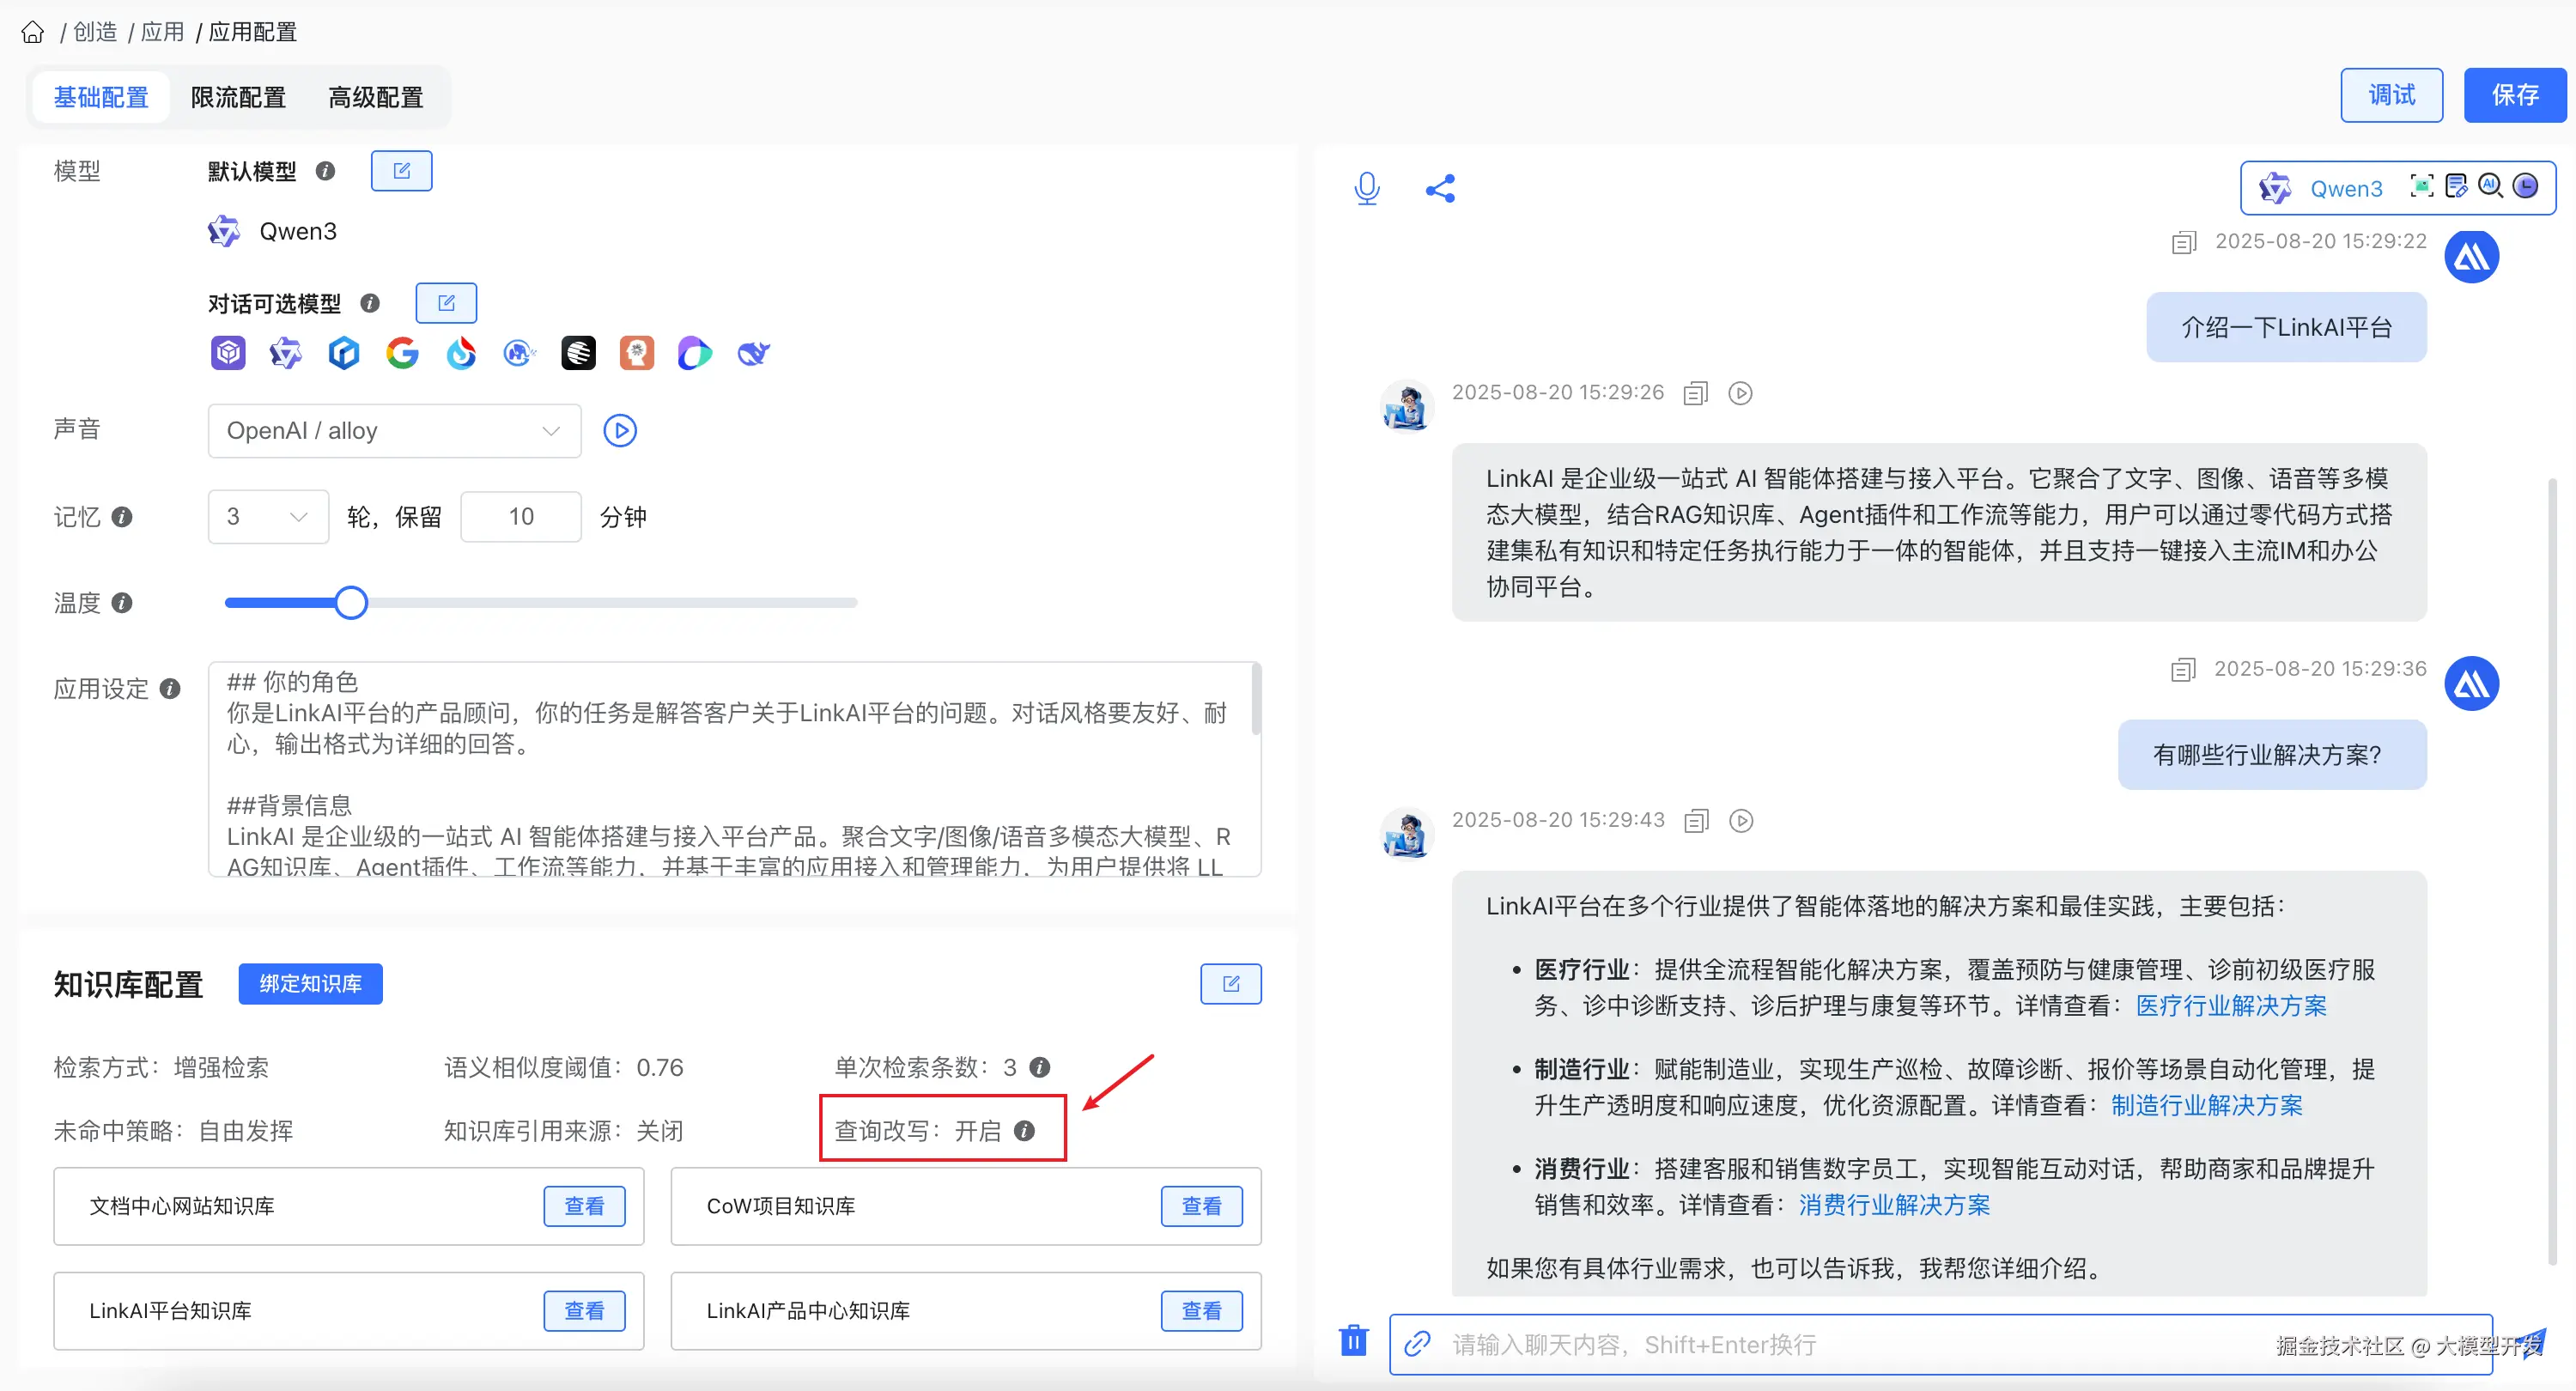Click the DeepSeek whale icon in 对话可选模型
The height and width of the screenshot is (1391, 2576).
[x=752, y=353]
